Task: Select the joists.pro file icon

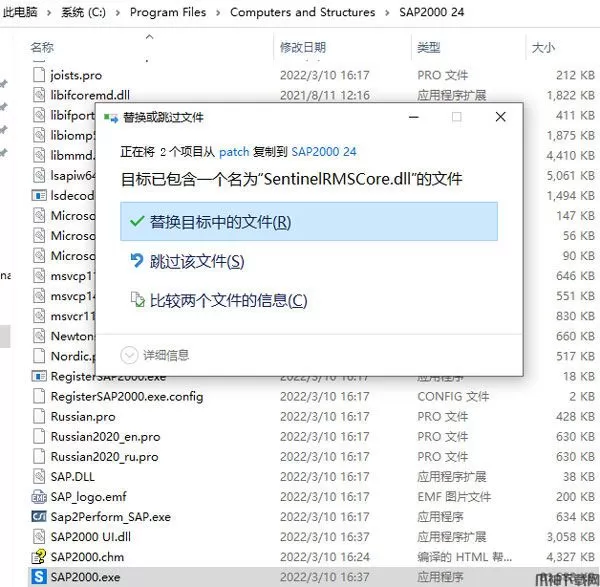Action: 39,75
